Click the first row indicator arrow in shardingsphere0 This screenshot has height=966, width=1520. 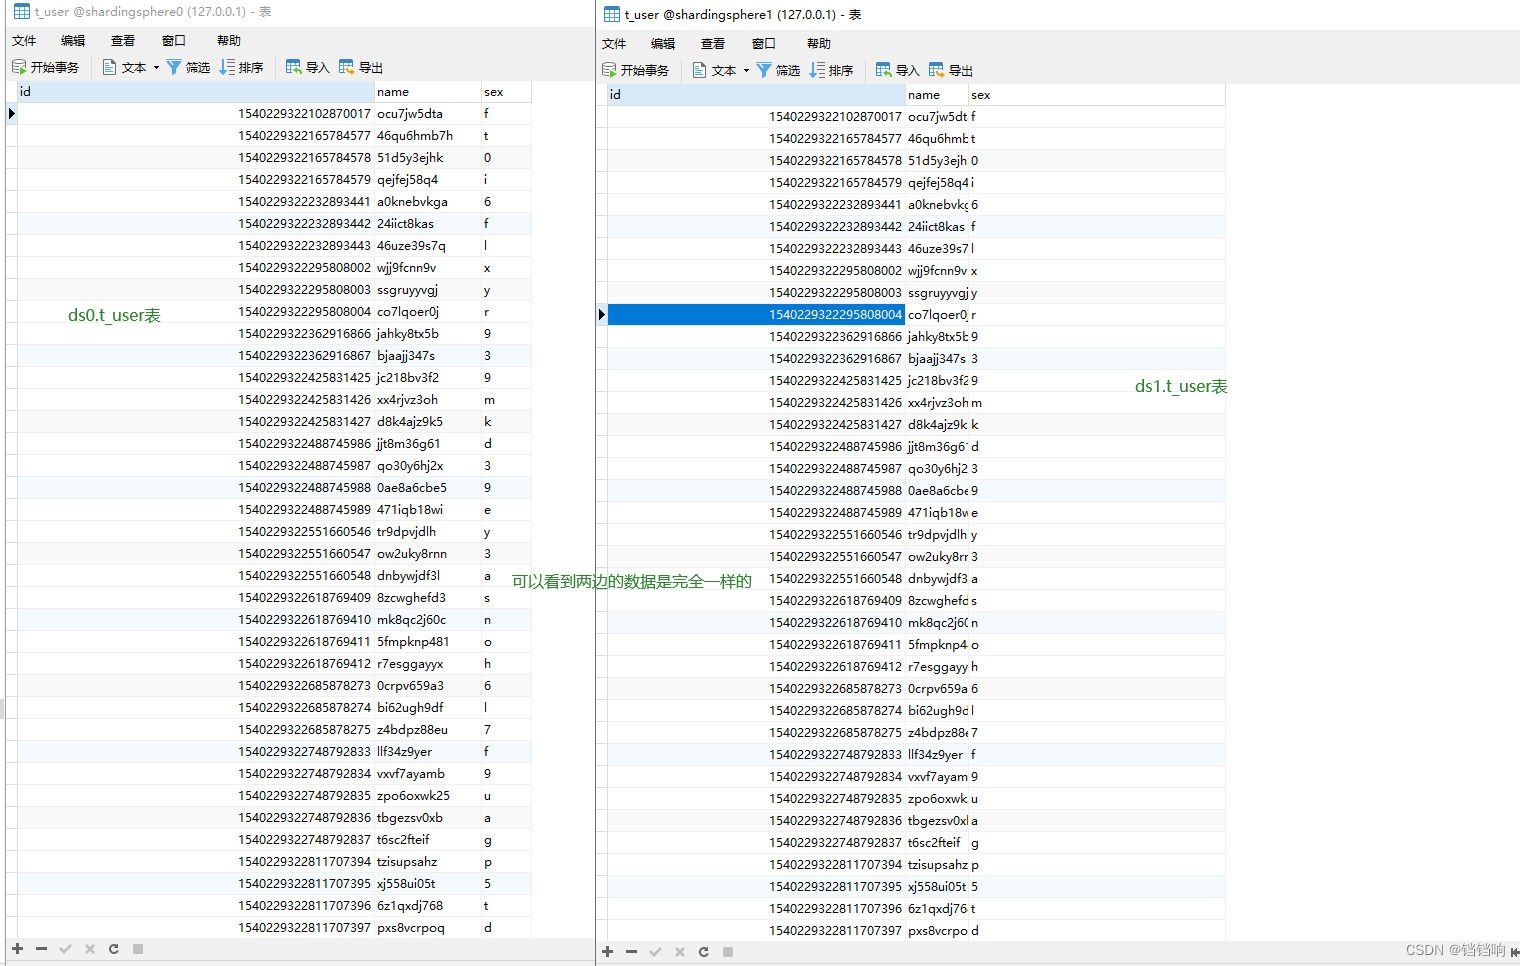11,114
